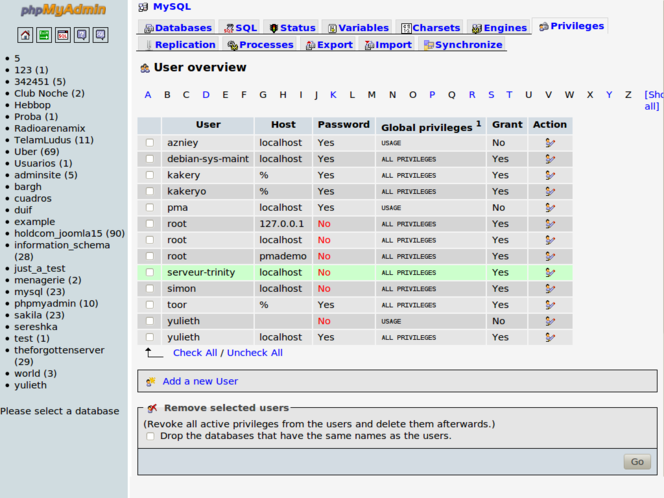Edit privileges icon for user azniey
The width and height of the screenshot is (664, 498).
pos(549,143)
